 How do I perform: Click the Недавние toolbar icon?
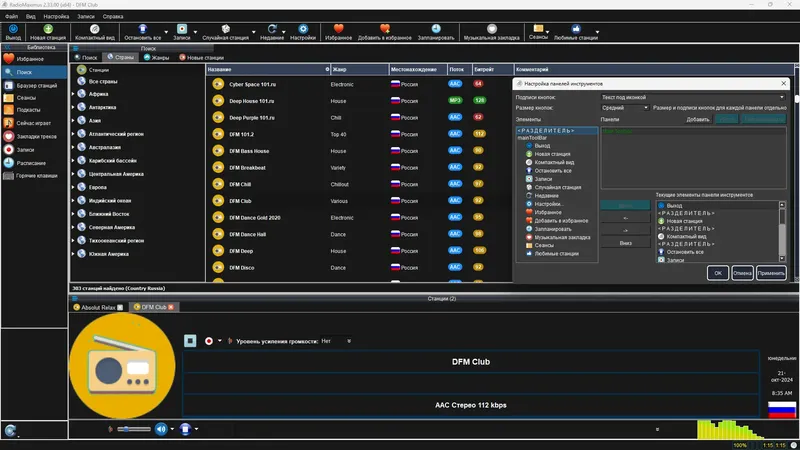click(272, 29)
